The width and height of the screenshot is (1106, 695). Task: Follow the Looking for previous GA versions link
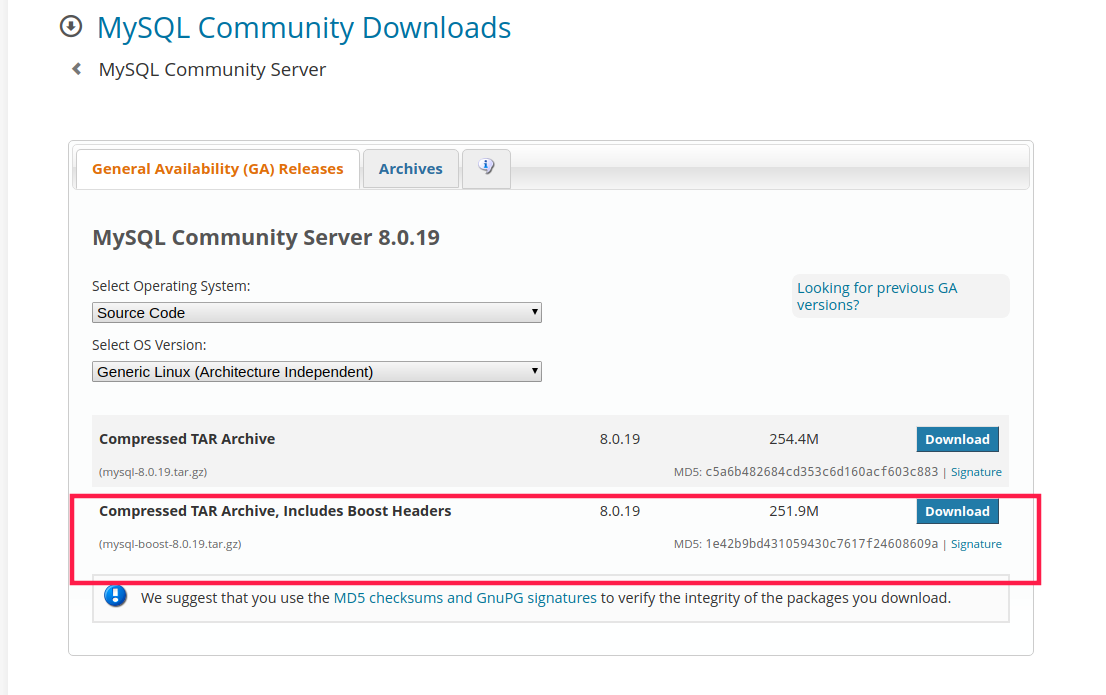click(877, 296)
